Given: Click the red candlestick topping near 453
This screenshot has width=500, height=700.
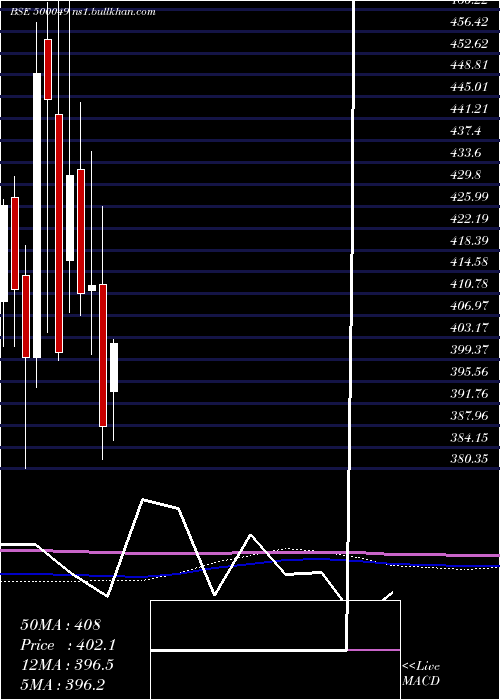Looking at the screenshot, I should pyautogui.click(x=48, y=69).
